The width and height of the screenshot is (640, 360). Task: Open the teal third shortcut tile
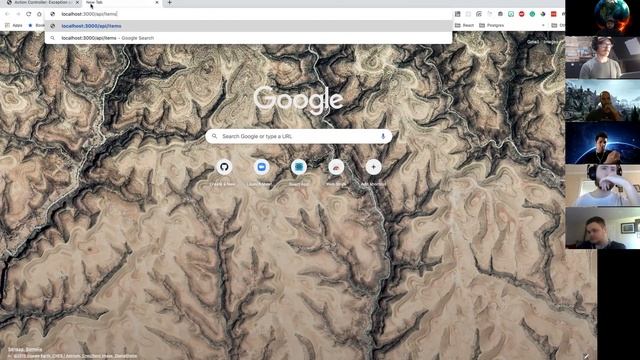[x=299, y=167]
